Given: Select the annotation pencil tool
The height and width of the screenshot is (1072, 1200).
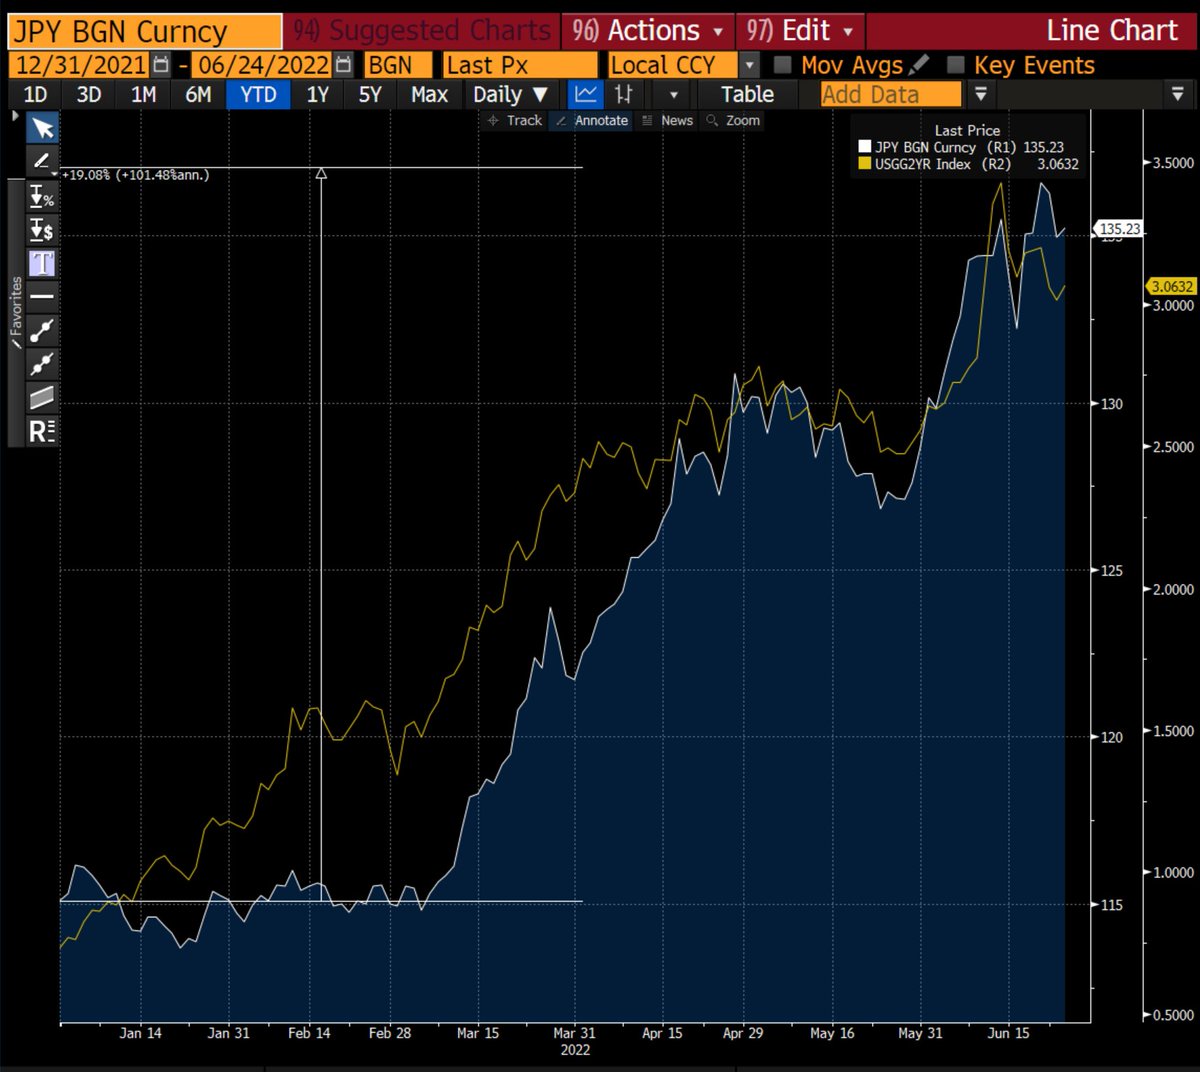Looking at the screenshot, I should 42,161.
